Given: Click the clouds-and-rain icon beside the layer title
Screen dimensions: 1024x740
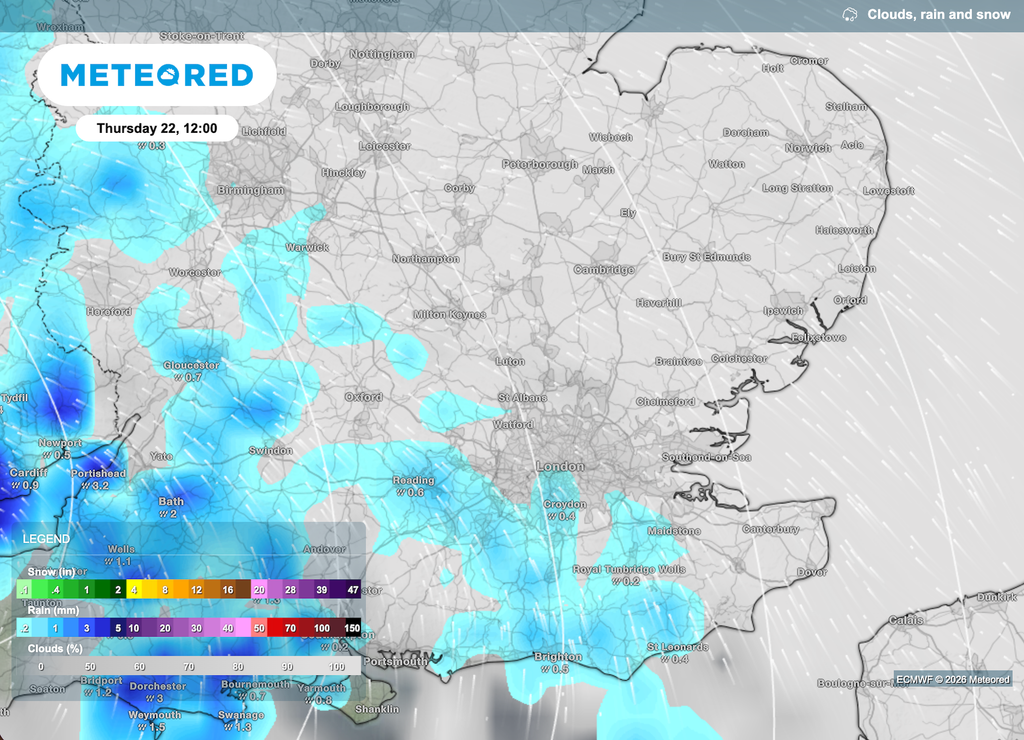Looking at the screenshot, I should (x=851, y=16).
